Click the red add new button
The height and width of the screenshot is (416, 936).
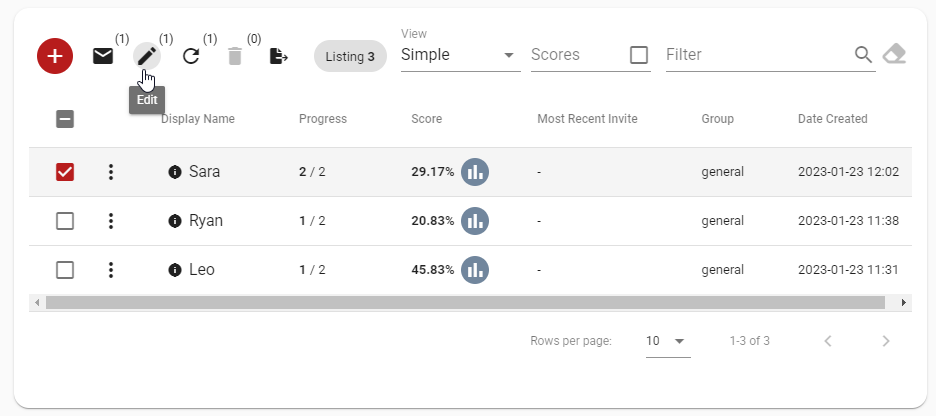point(55,56)
